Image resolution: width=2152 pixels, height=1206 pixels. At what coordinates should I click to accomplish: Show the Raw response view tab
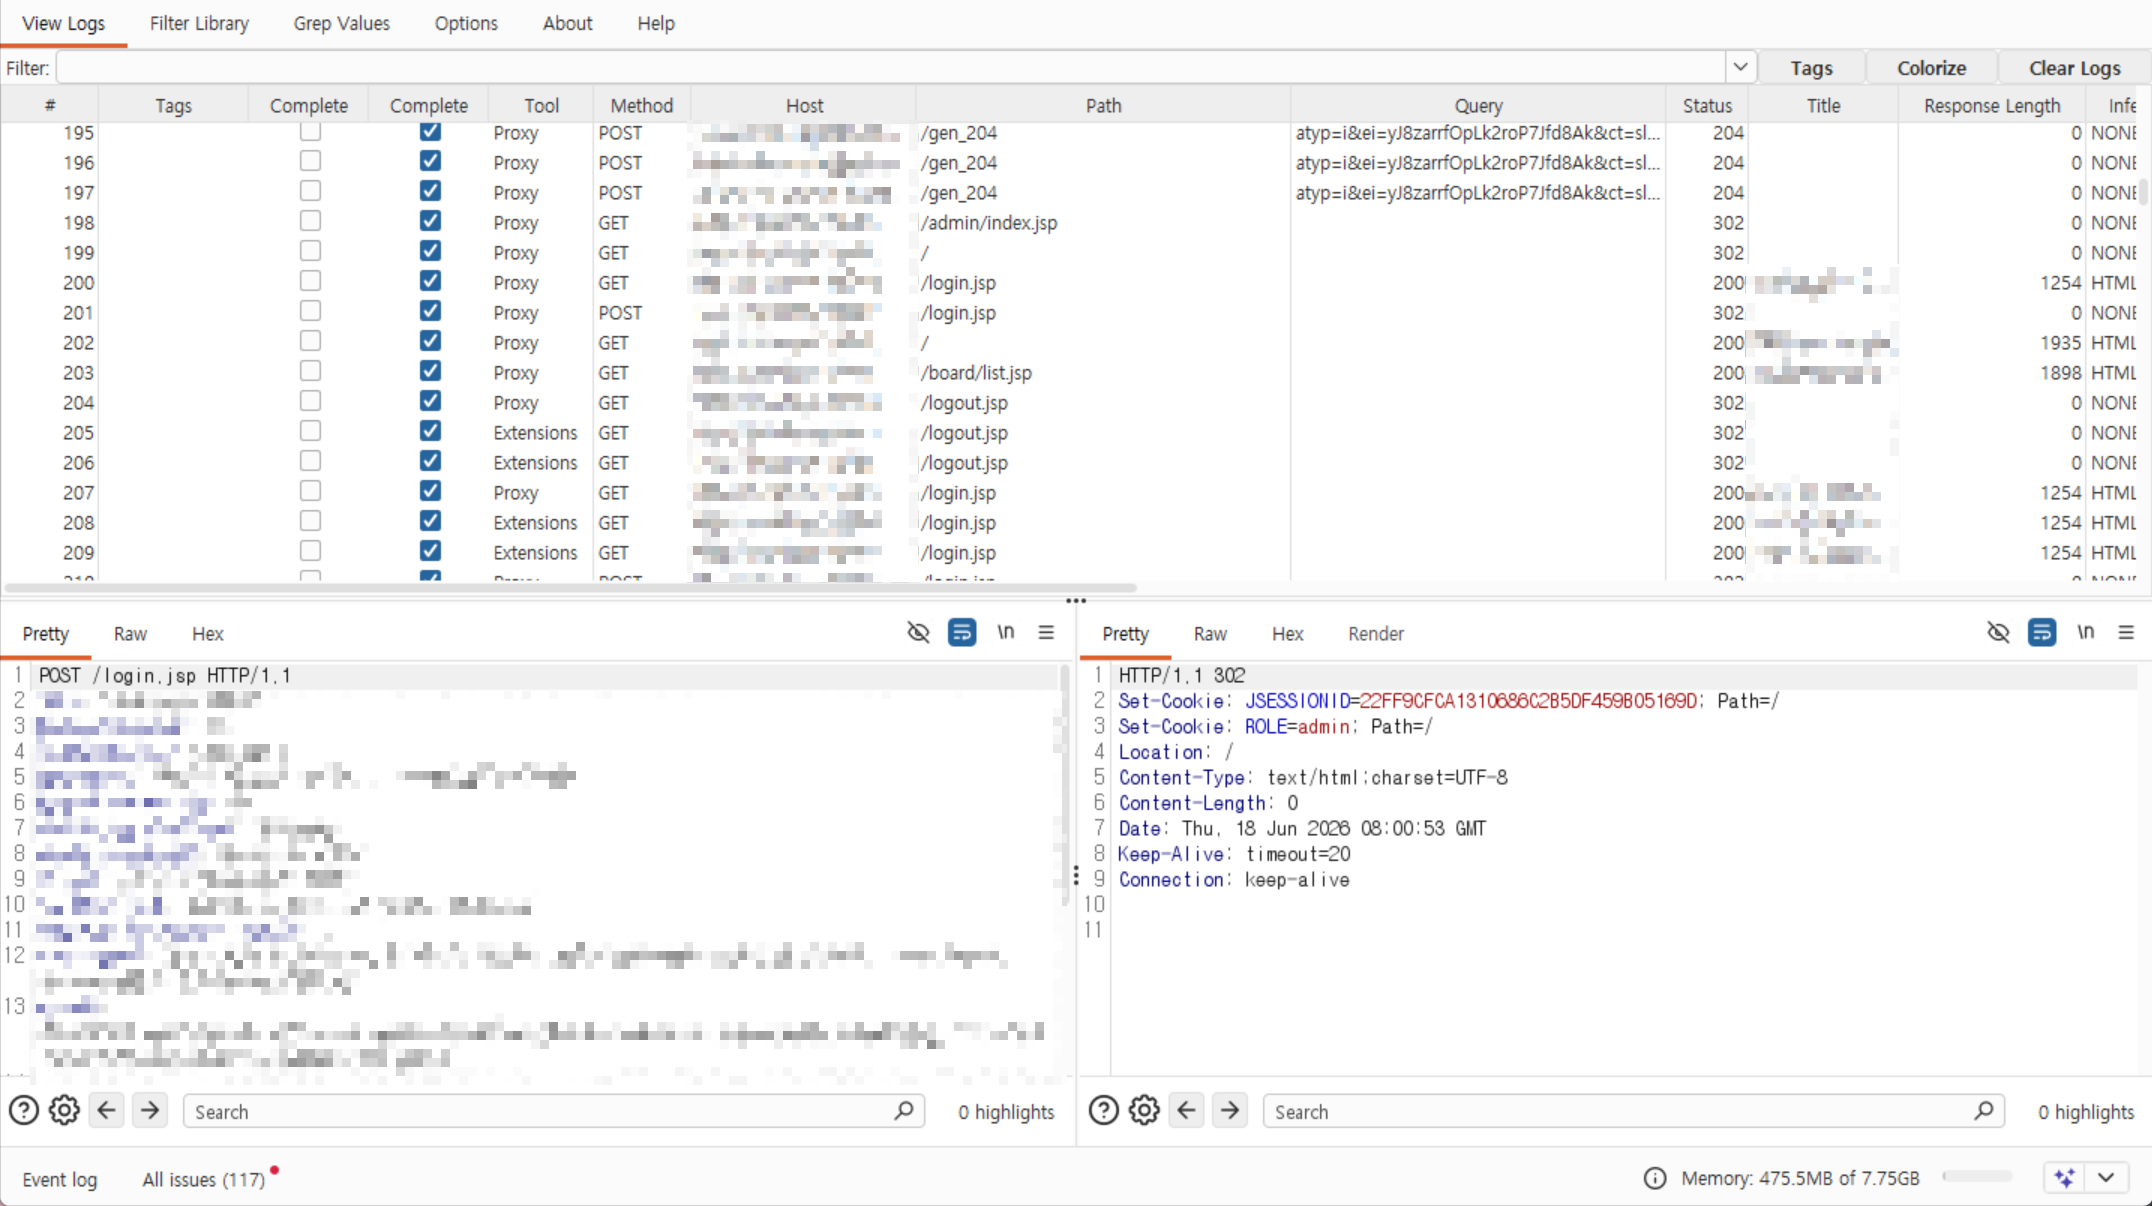(1210, 633)
